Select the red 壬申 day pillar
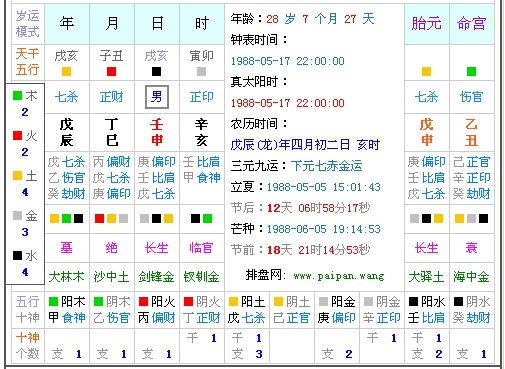The height and width of the screenshot is (369, 505). pyautogui.click(x=157, y=132)
